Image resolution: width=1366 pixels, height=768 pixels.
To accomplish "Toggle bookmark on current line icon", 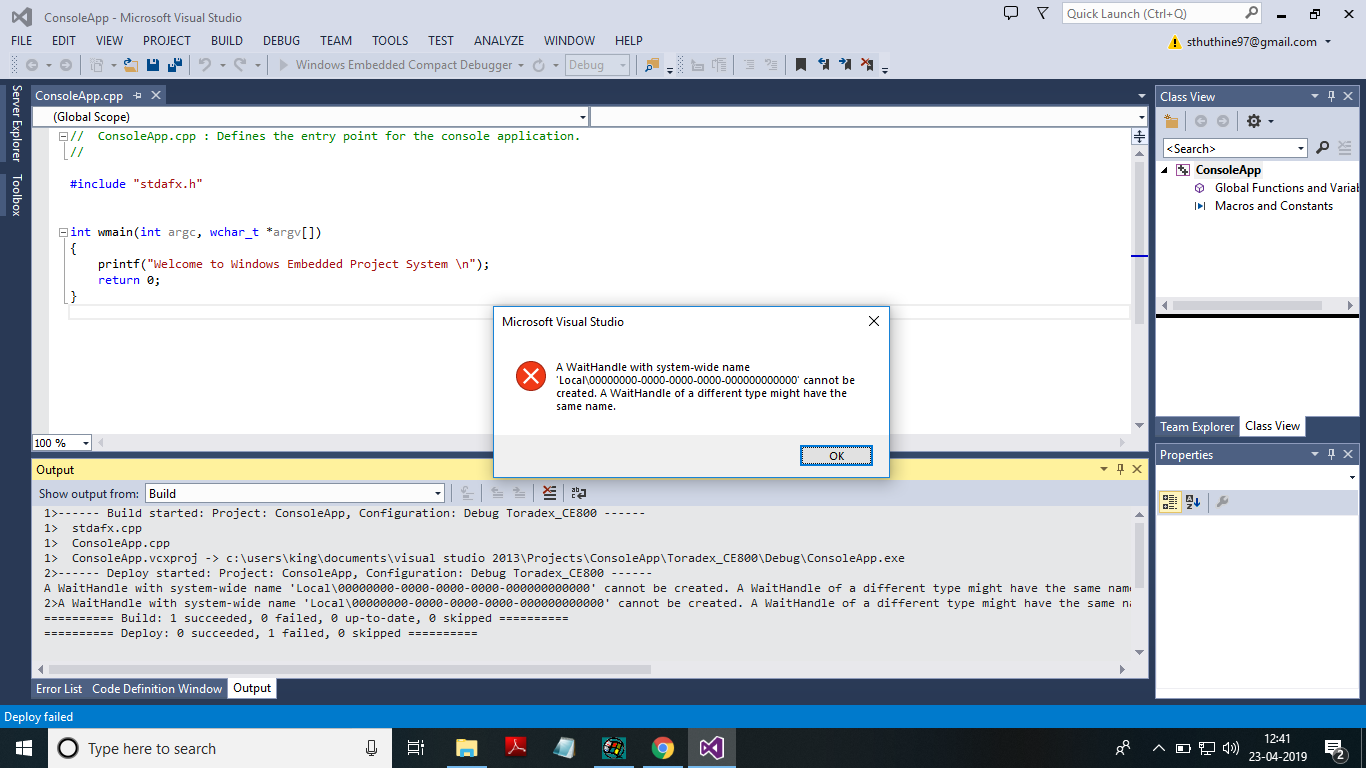I will 801,65.
